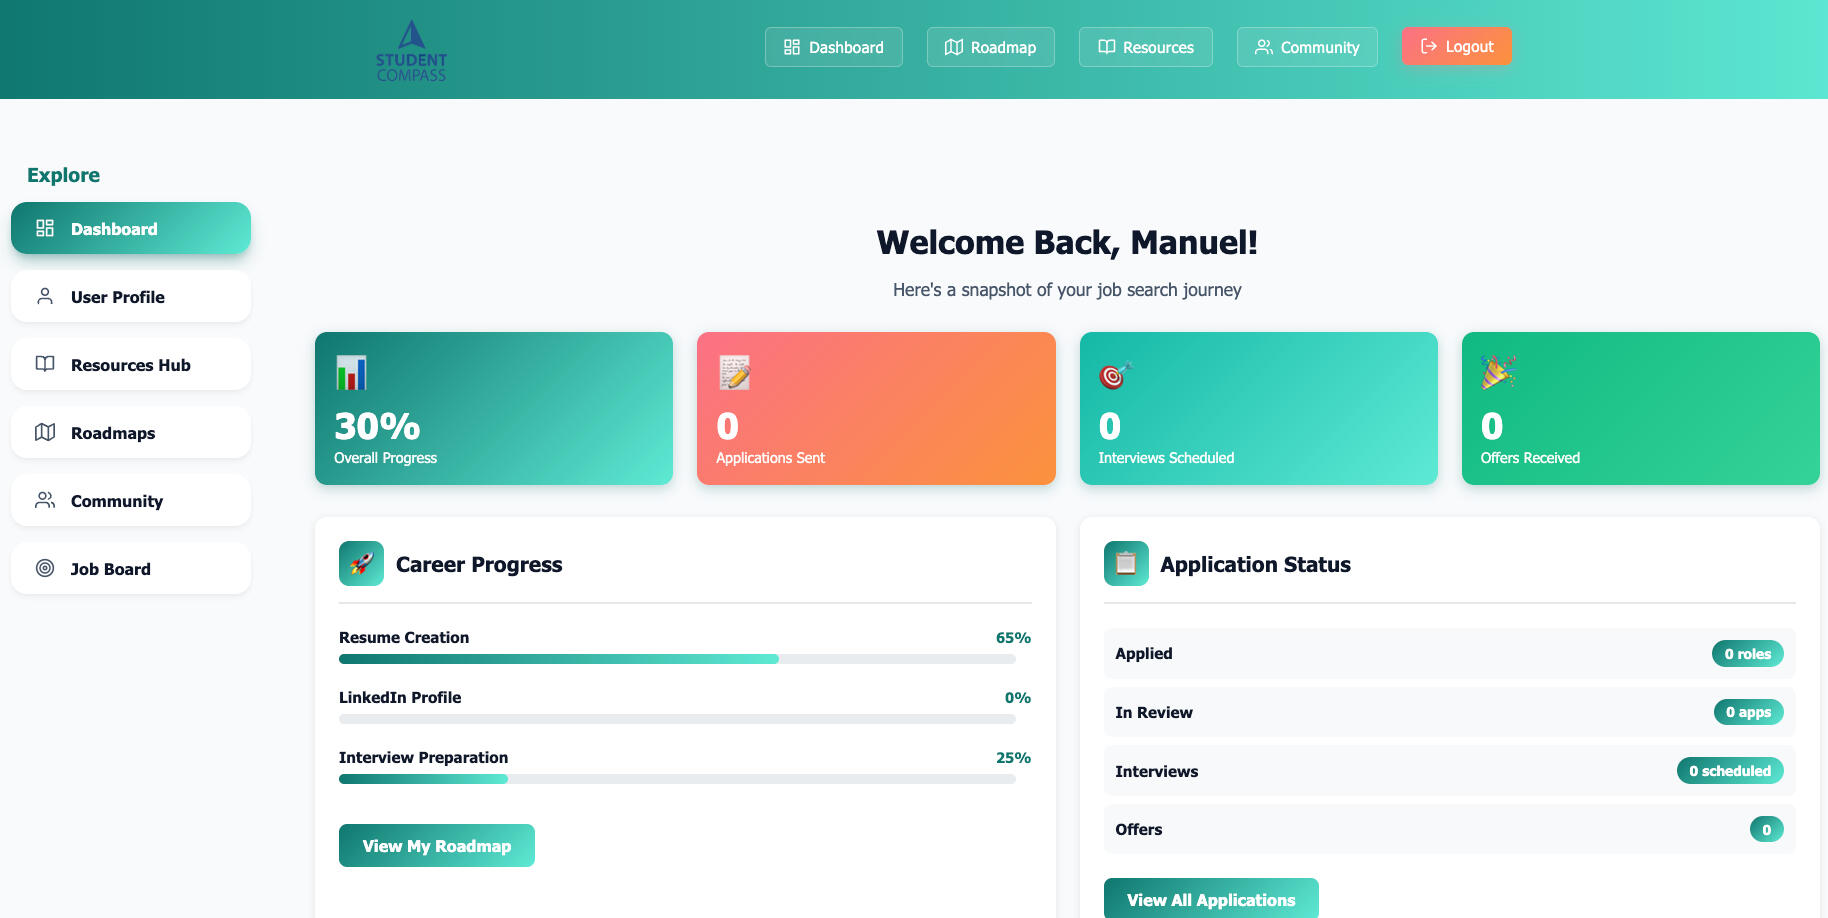Click the Interview Preparation progress bar

tap(677, 779)
